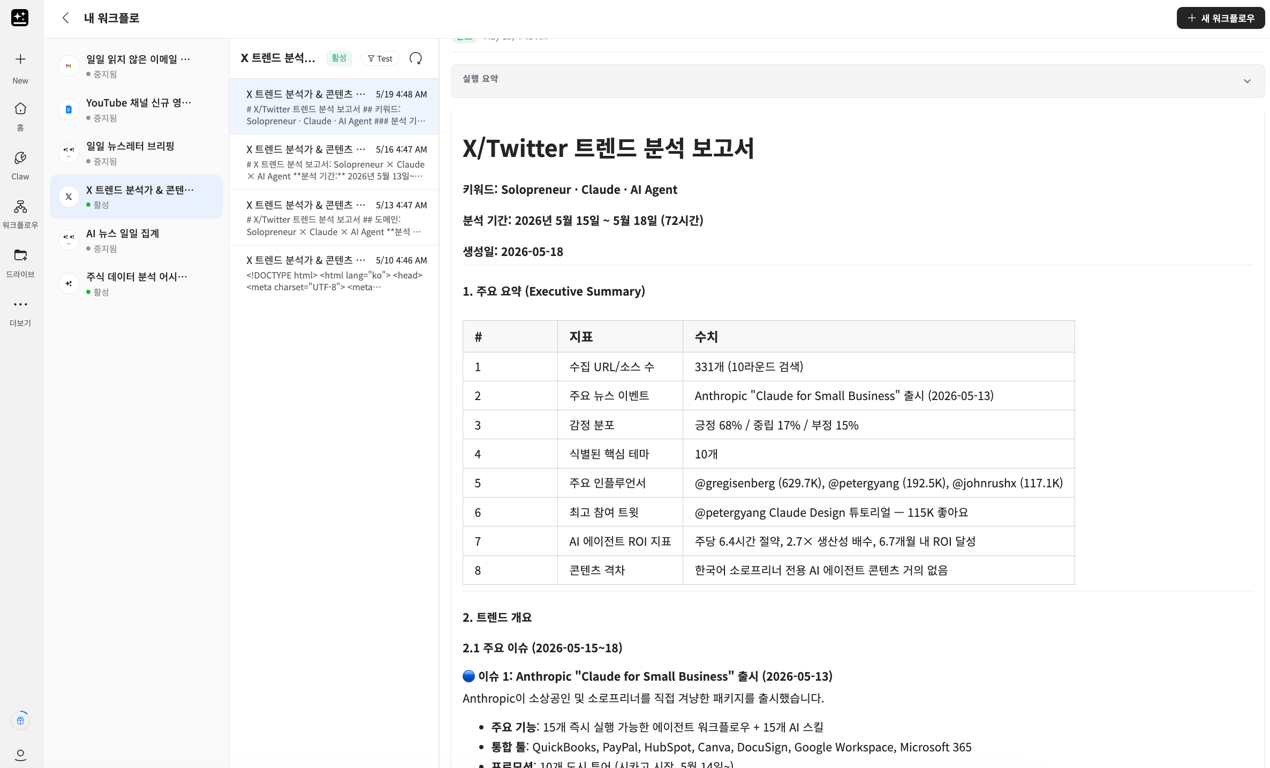
Task: Click the 생성일: 2026-05-18 line
Action: pyautogui.click(x=512, y=251)
